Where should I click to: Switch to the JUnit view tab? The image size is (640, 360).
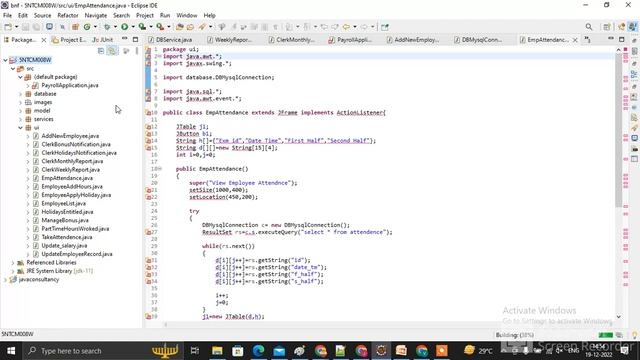[x=103, y=40]
